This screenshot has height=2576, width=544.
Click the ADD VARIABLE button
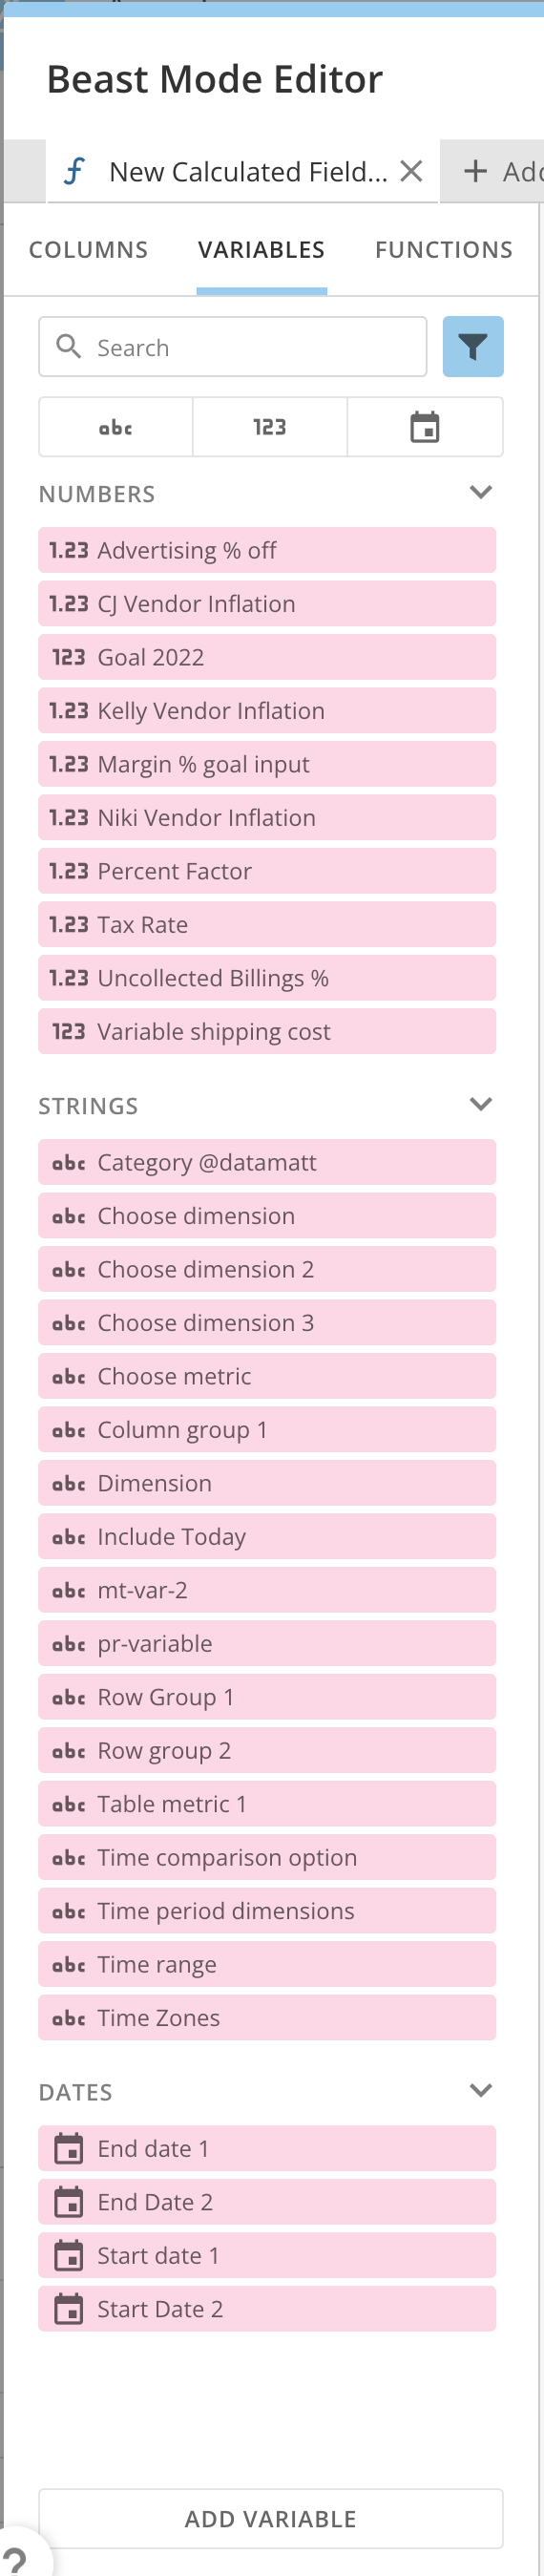click(271, 2518)
